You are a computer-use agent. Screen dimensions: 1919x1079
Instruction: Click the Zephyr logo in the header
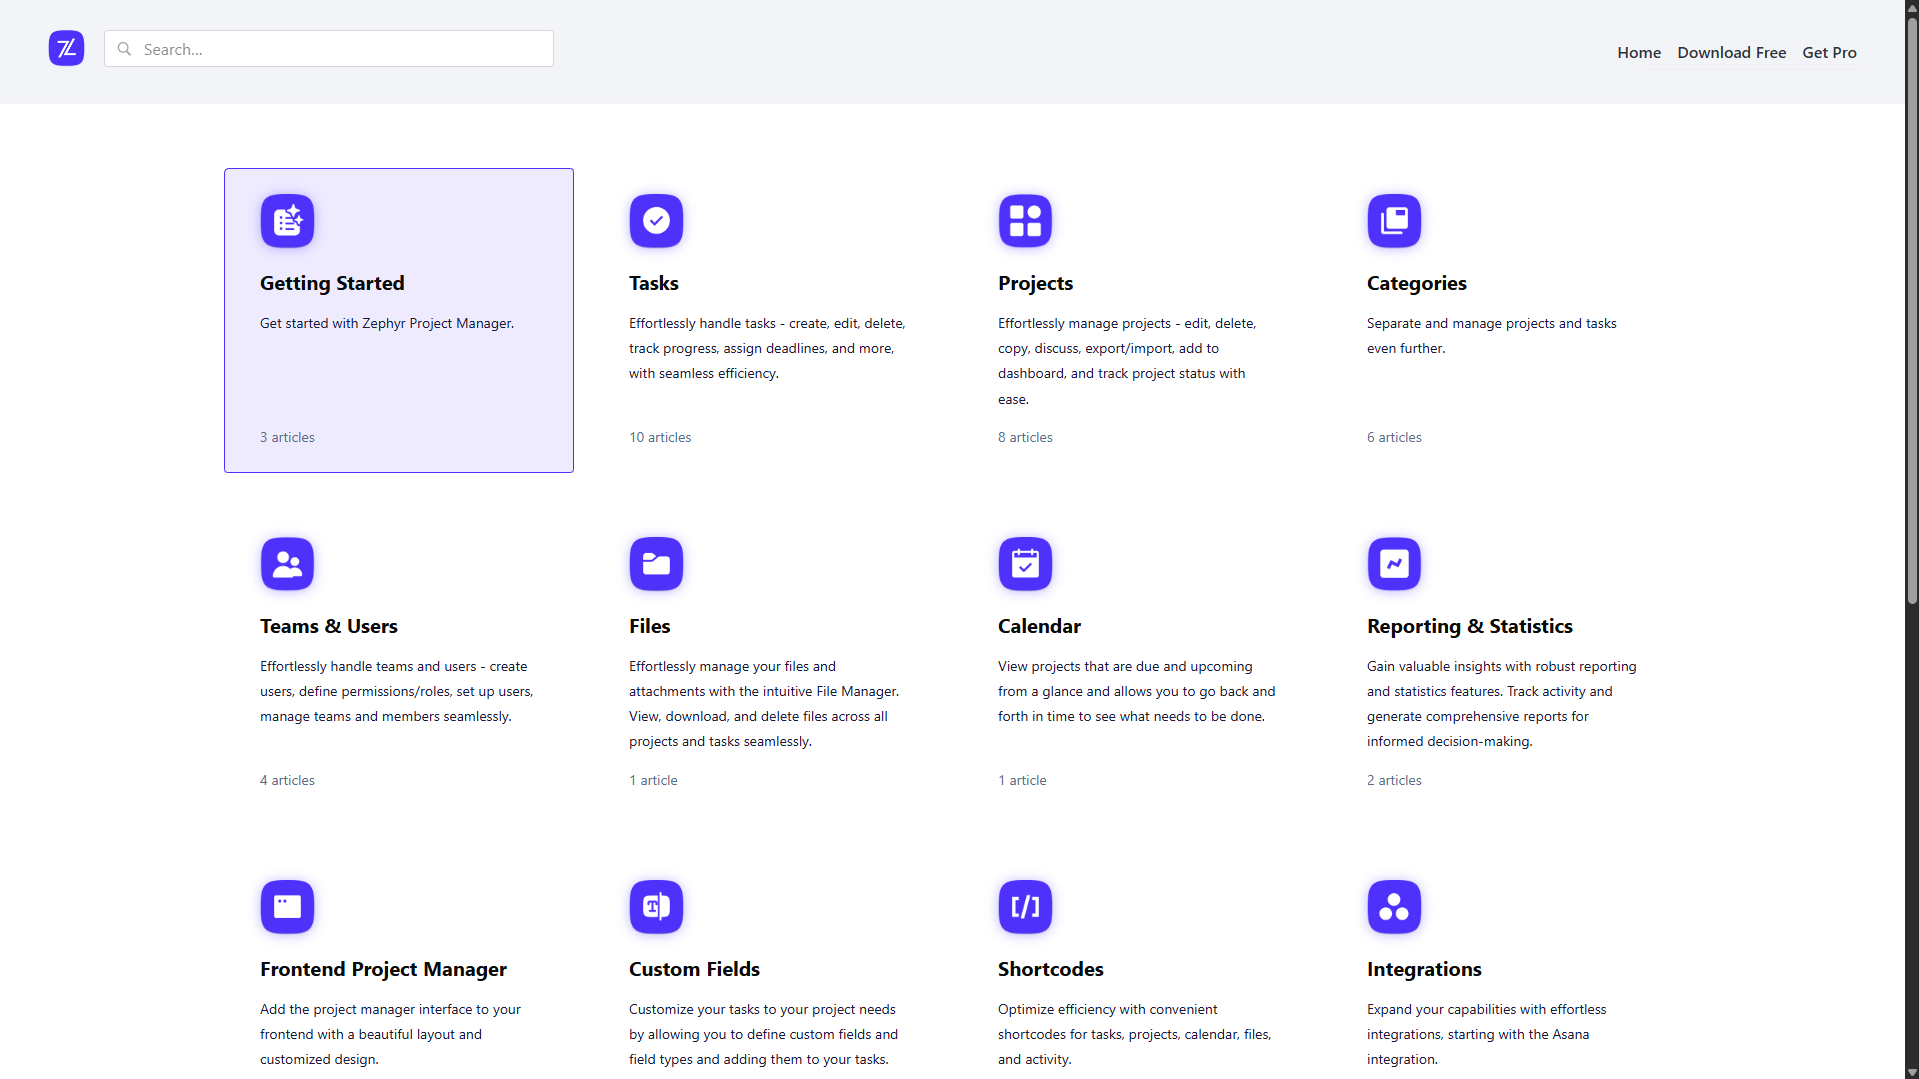pos(66,48)
